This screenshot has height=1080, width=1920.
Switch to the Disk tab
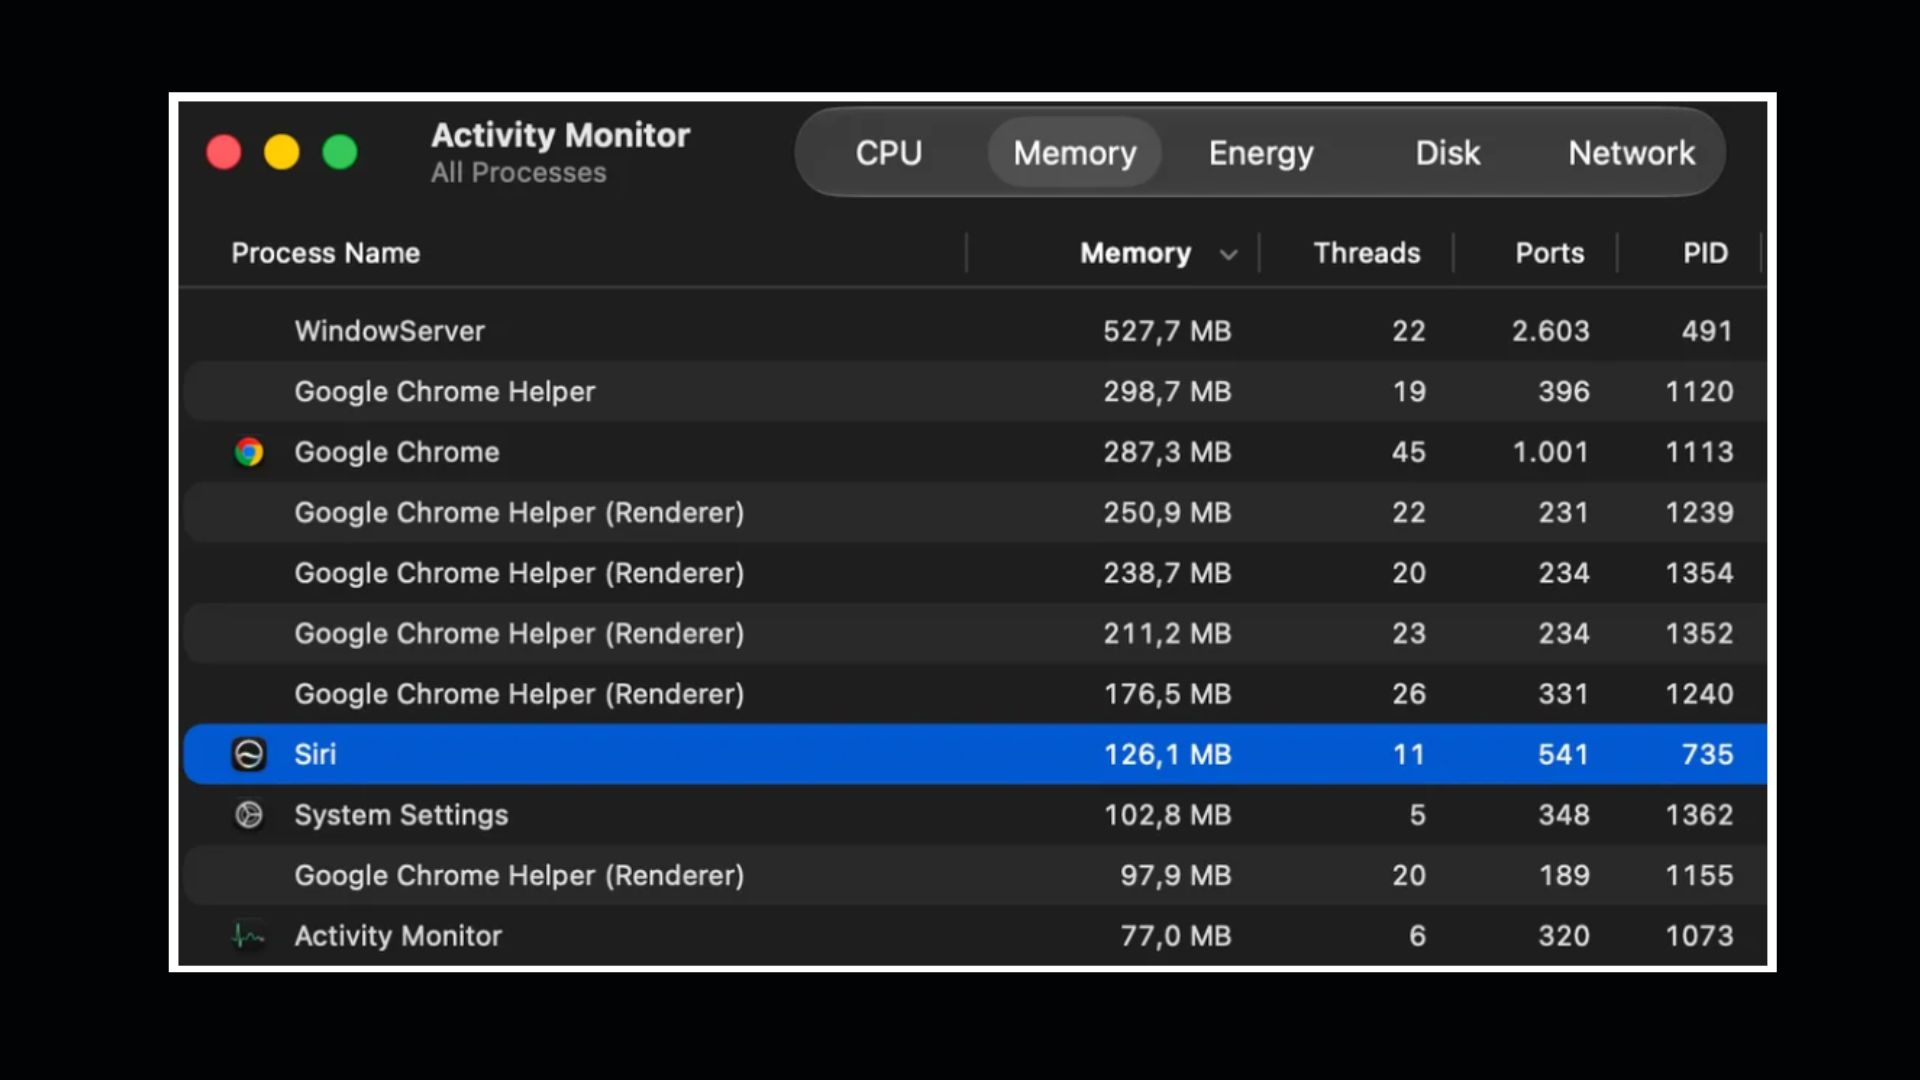pos(1447,153)
